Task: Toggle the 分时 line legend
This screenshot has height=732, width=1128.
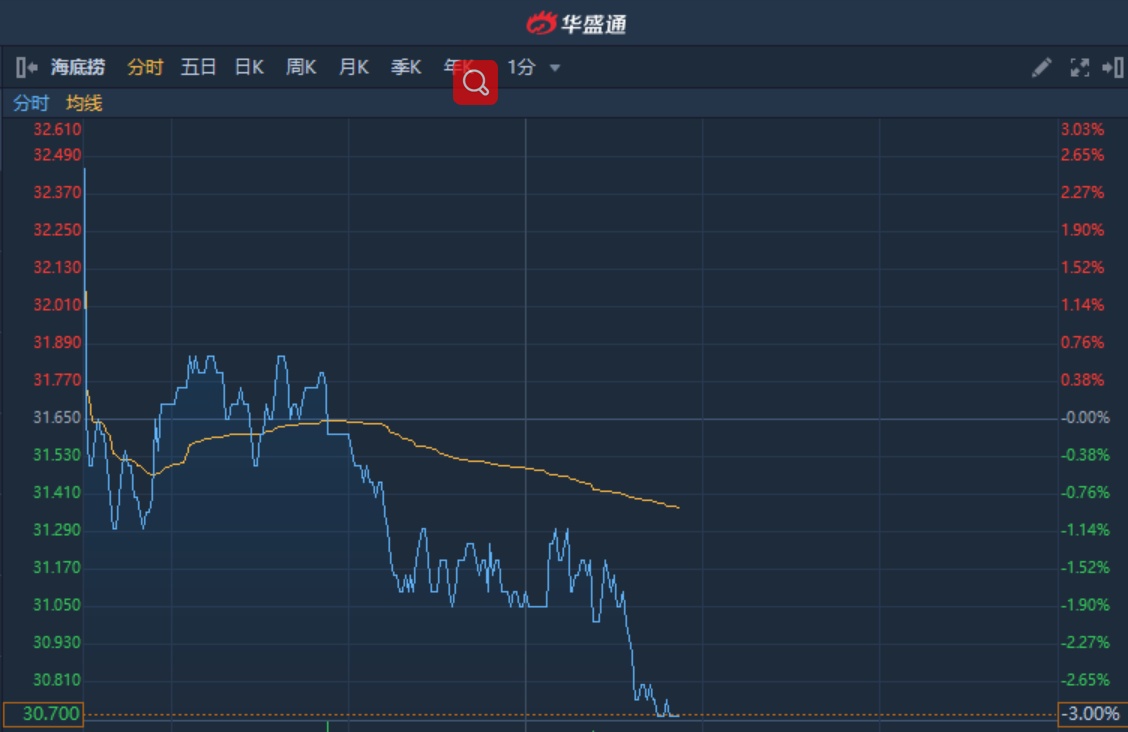Action: click(30, 103)
